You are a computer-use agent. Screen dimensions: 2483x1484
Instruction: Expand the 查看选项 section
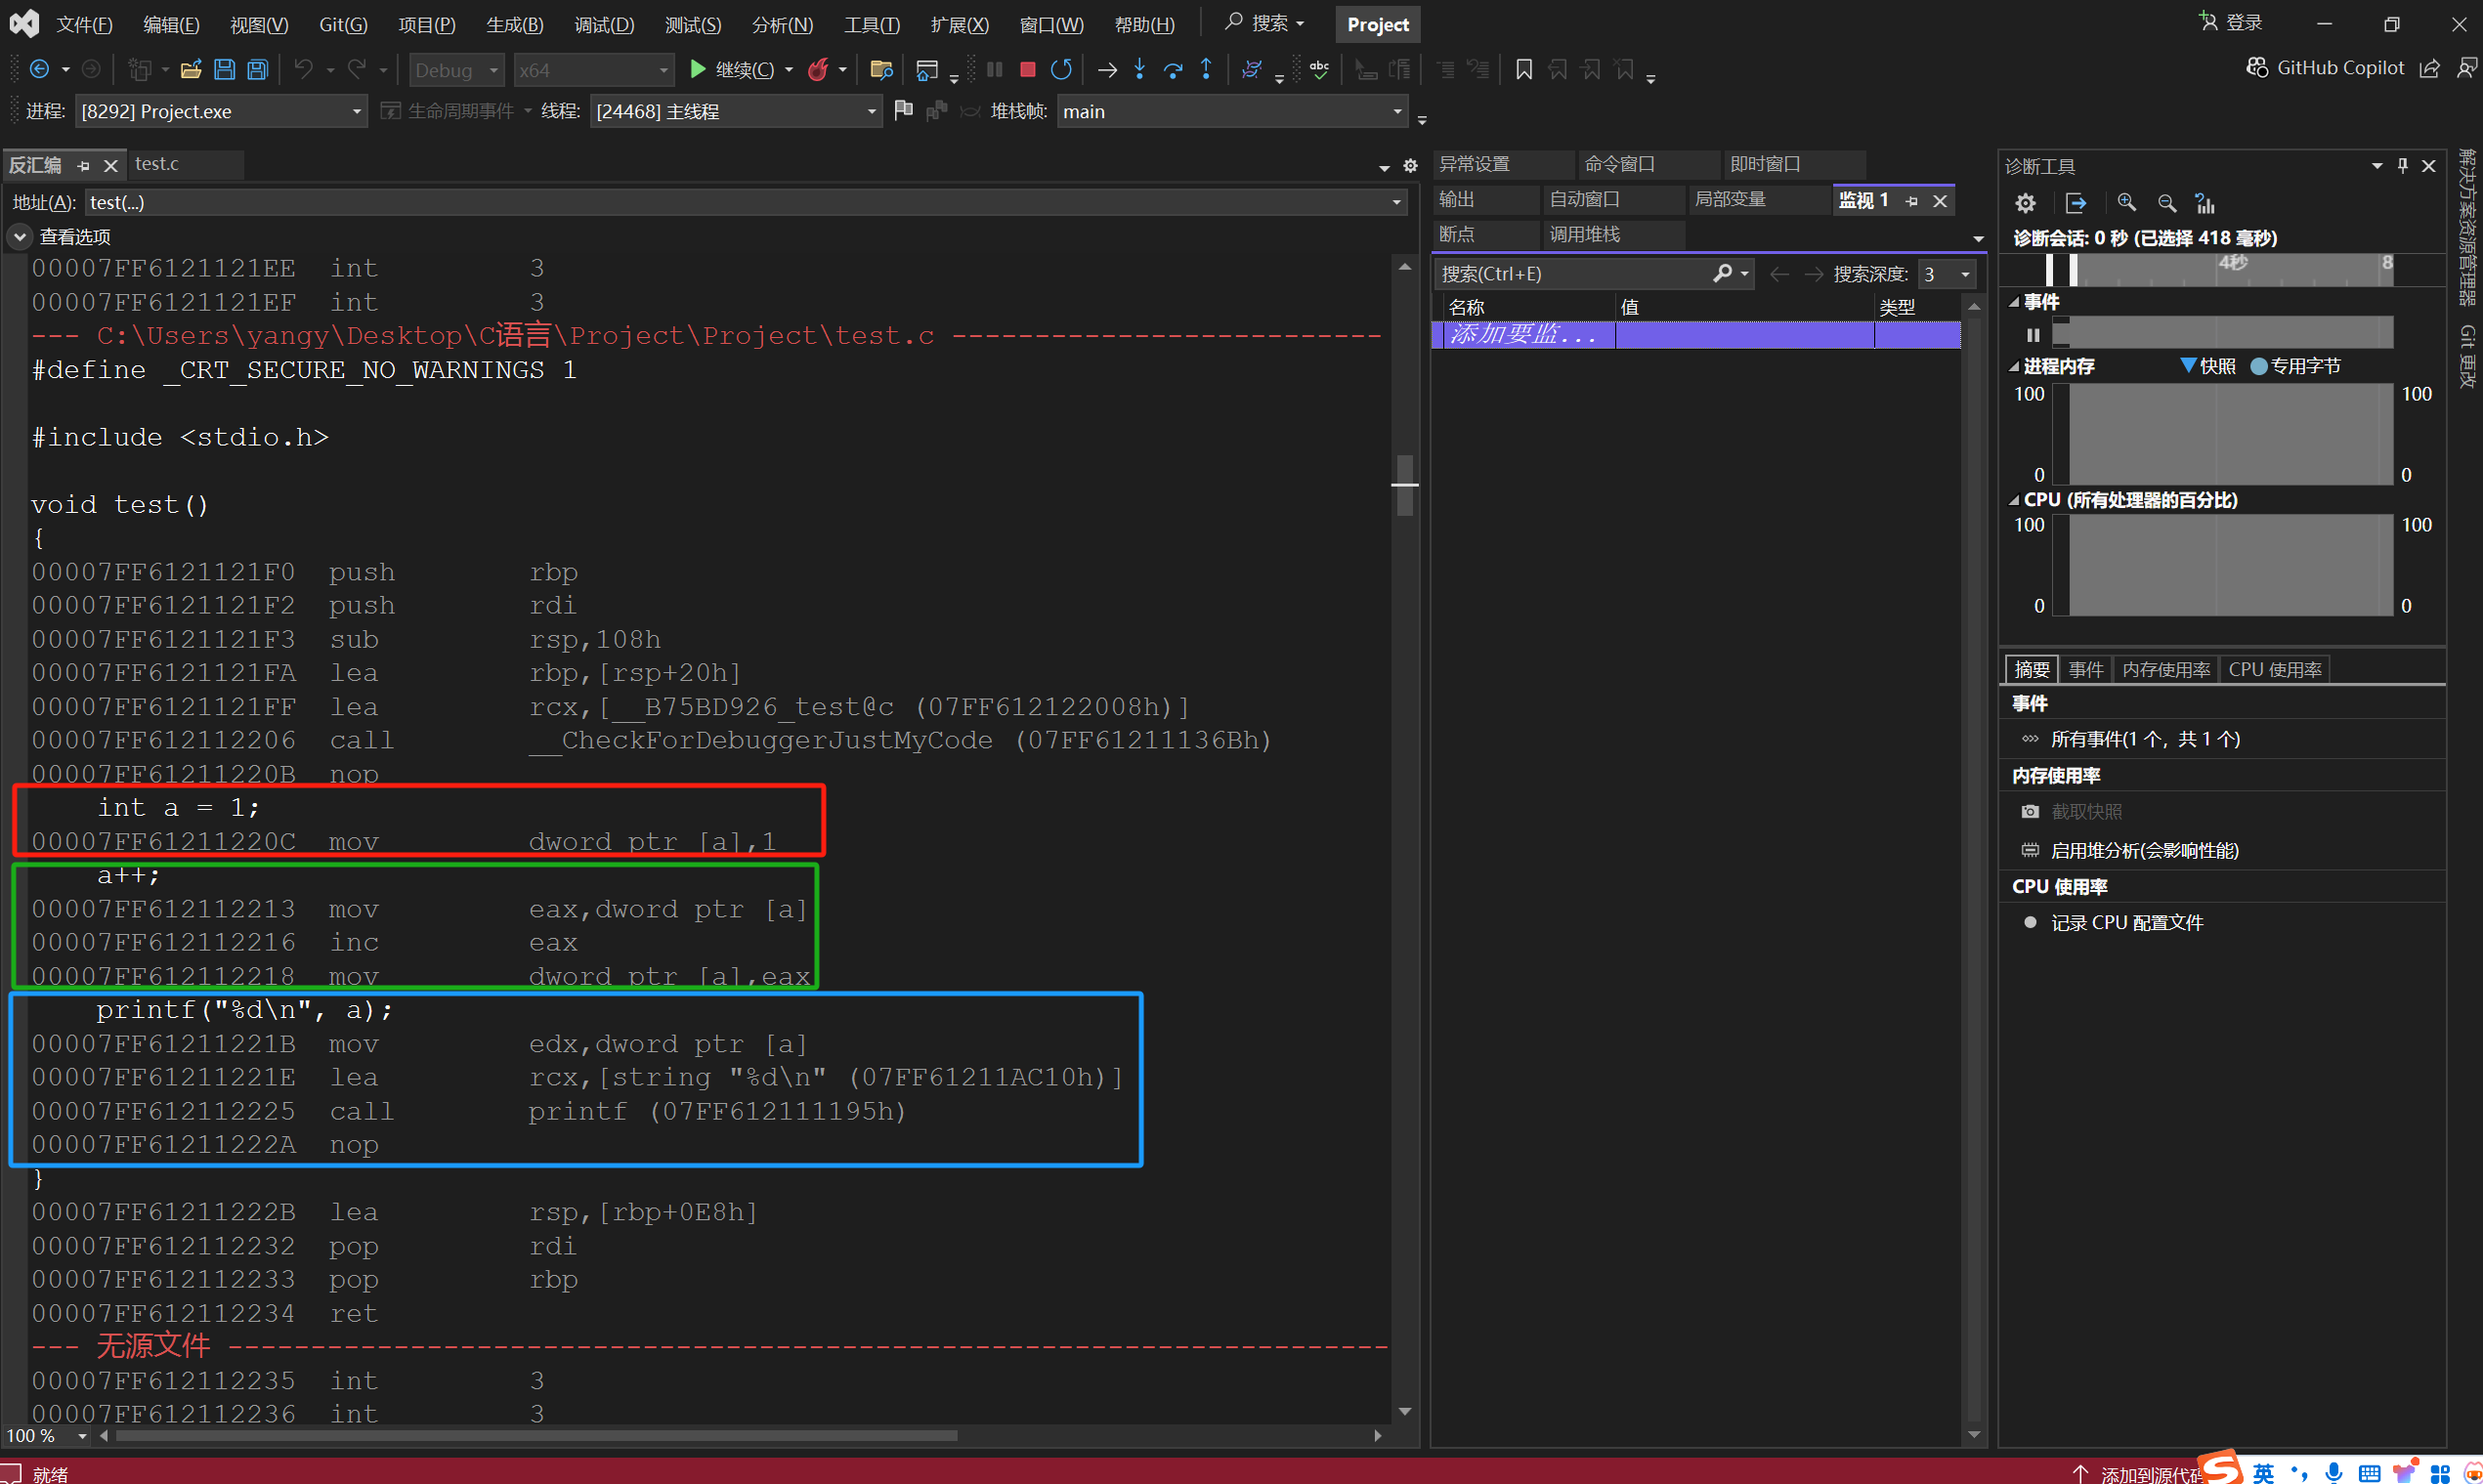20,237
